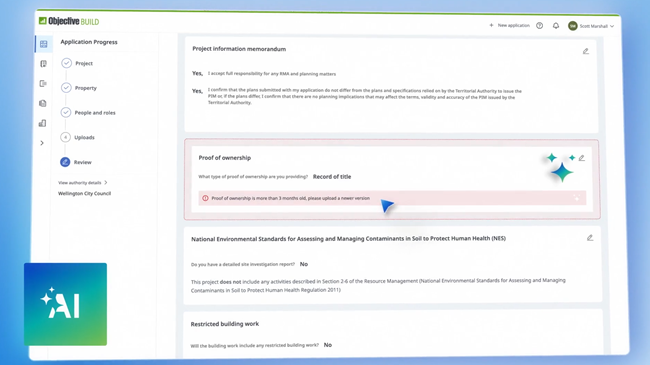Go to the Property step
The width and height of the screenshot is (650, 365).
(86, 88)
